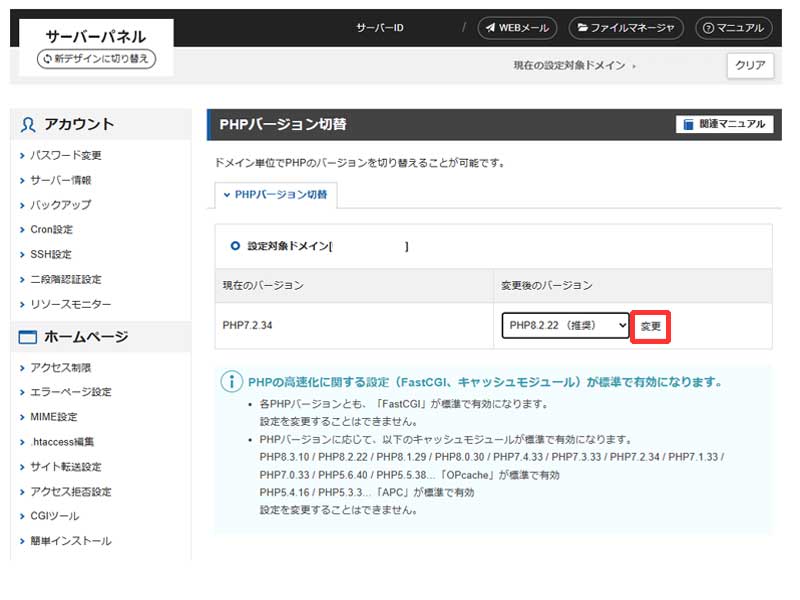Click the paper plane icon on WEBメール

490,28
